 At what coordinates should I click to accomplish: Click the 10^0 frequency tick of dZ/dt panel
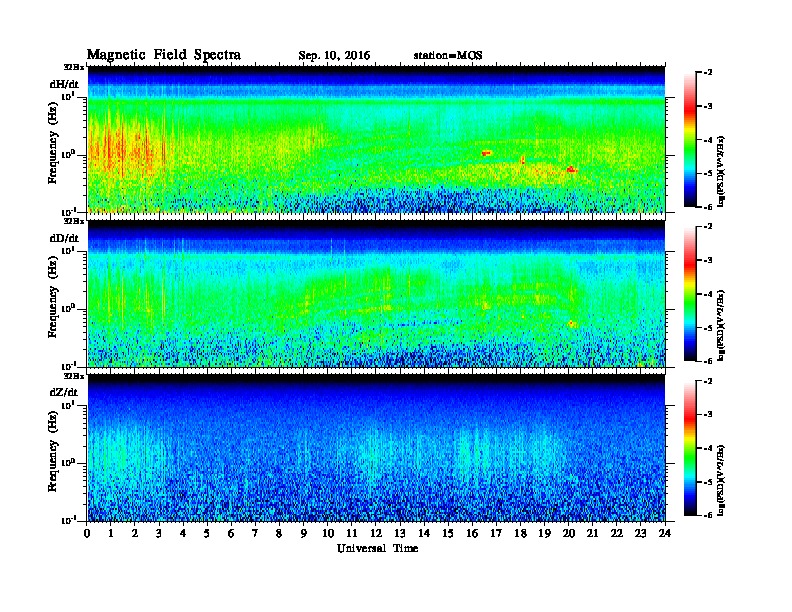click(67, 463)
